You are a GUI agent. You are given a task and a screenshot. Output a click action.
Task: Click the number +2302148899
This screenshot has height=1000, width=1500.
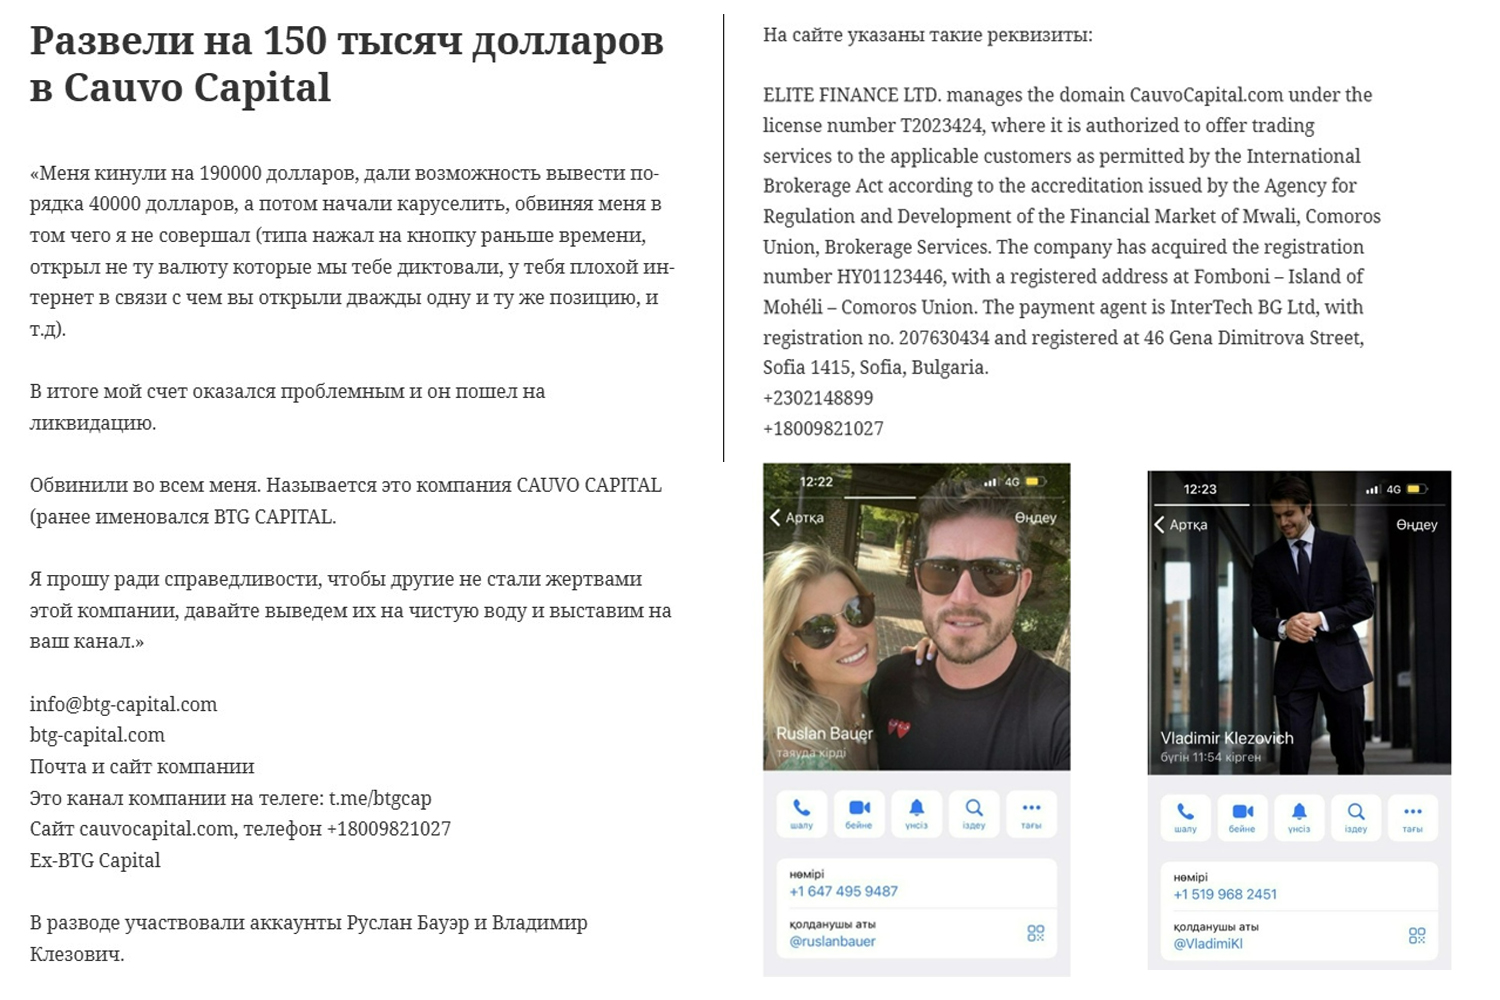[x=818, y=398]
